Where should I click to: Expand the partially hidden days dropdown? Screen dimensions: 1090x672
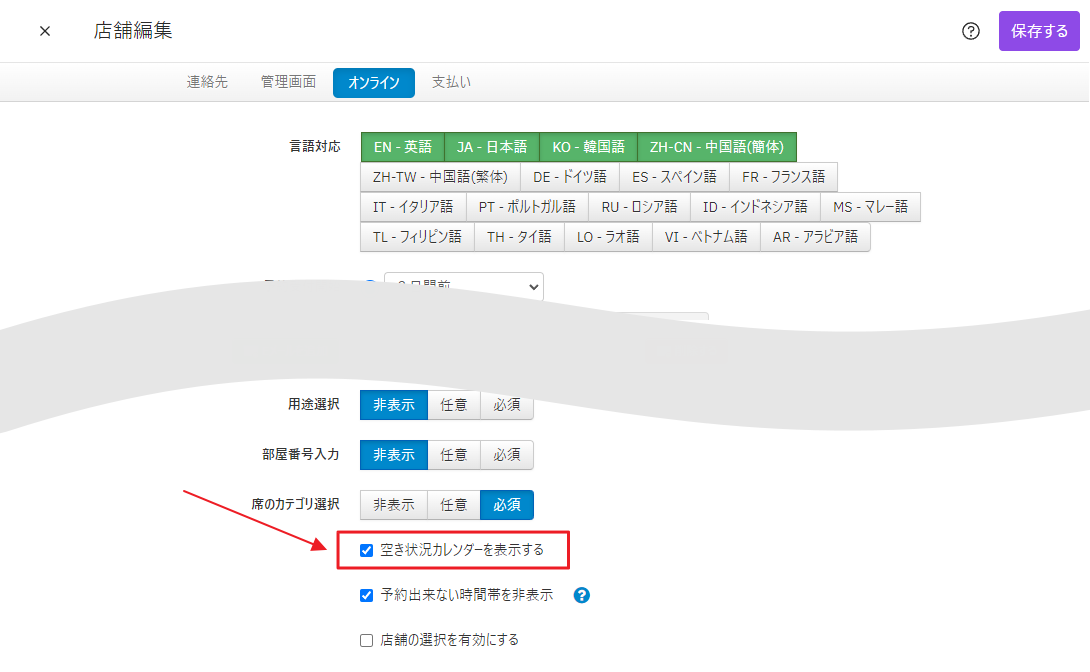tap(463, 287)
